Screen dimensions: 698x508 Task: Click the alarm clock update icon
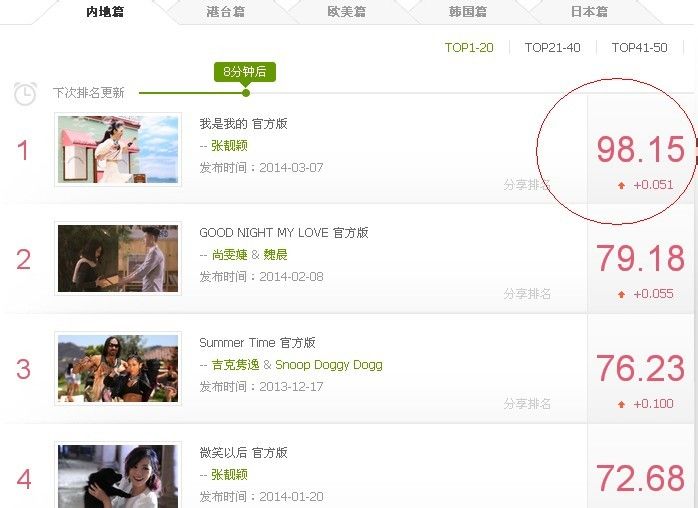click(x=25, y=93)
